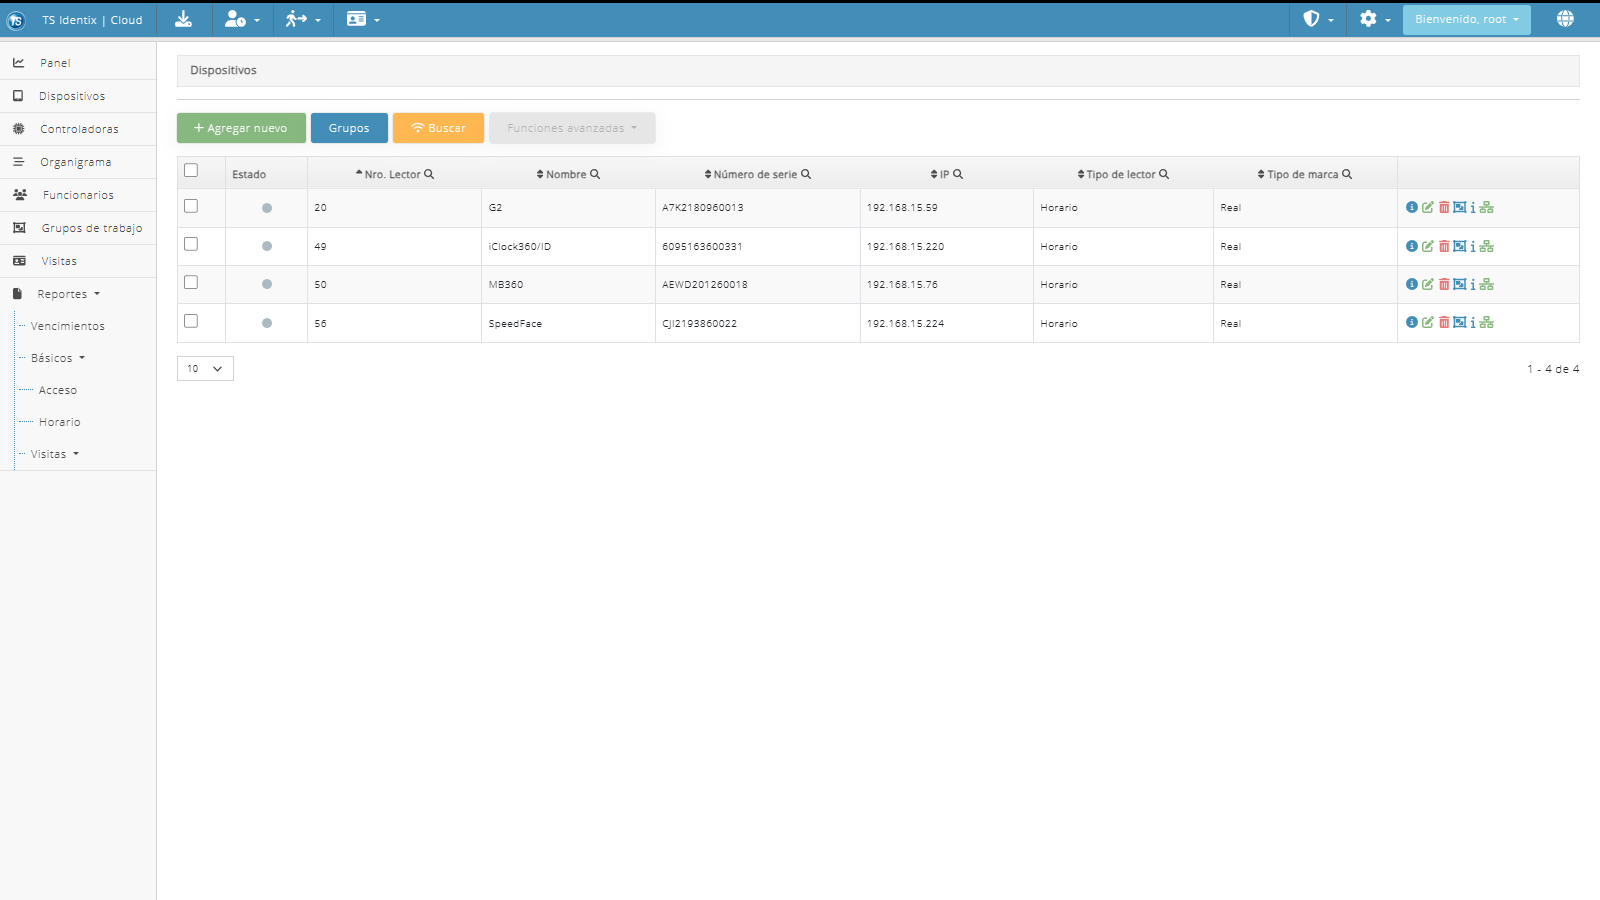The width and height of the screenshot is (1600, 900).
Task: Click the Buscar button
Action: pos(438,128)
